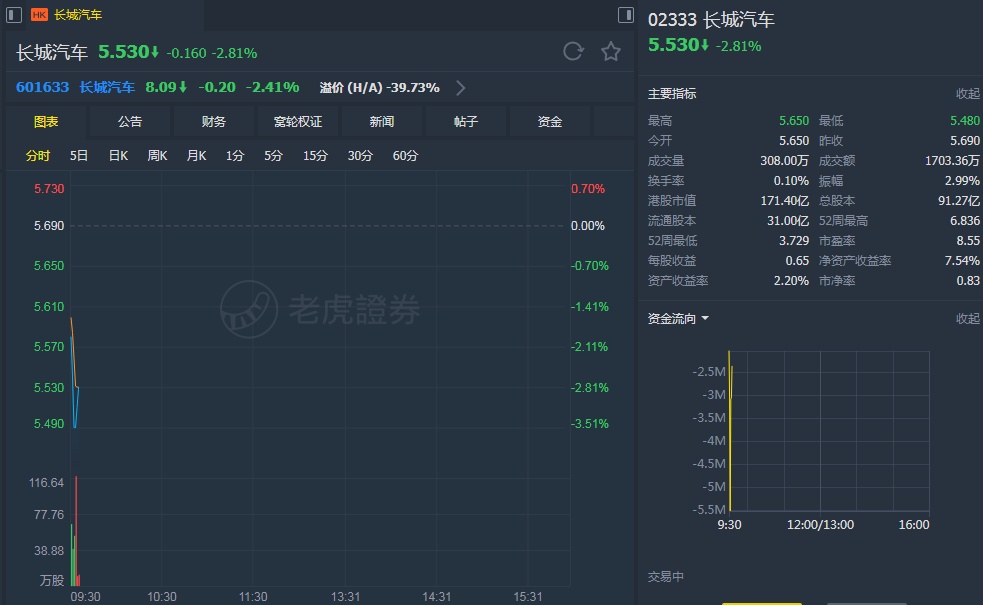
Task: Collapse the 主要指标 section via 收起
Action: (967, 93)
